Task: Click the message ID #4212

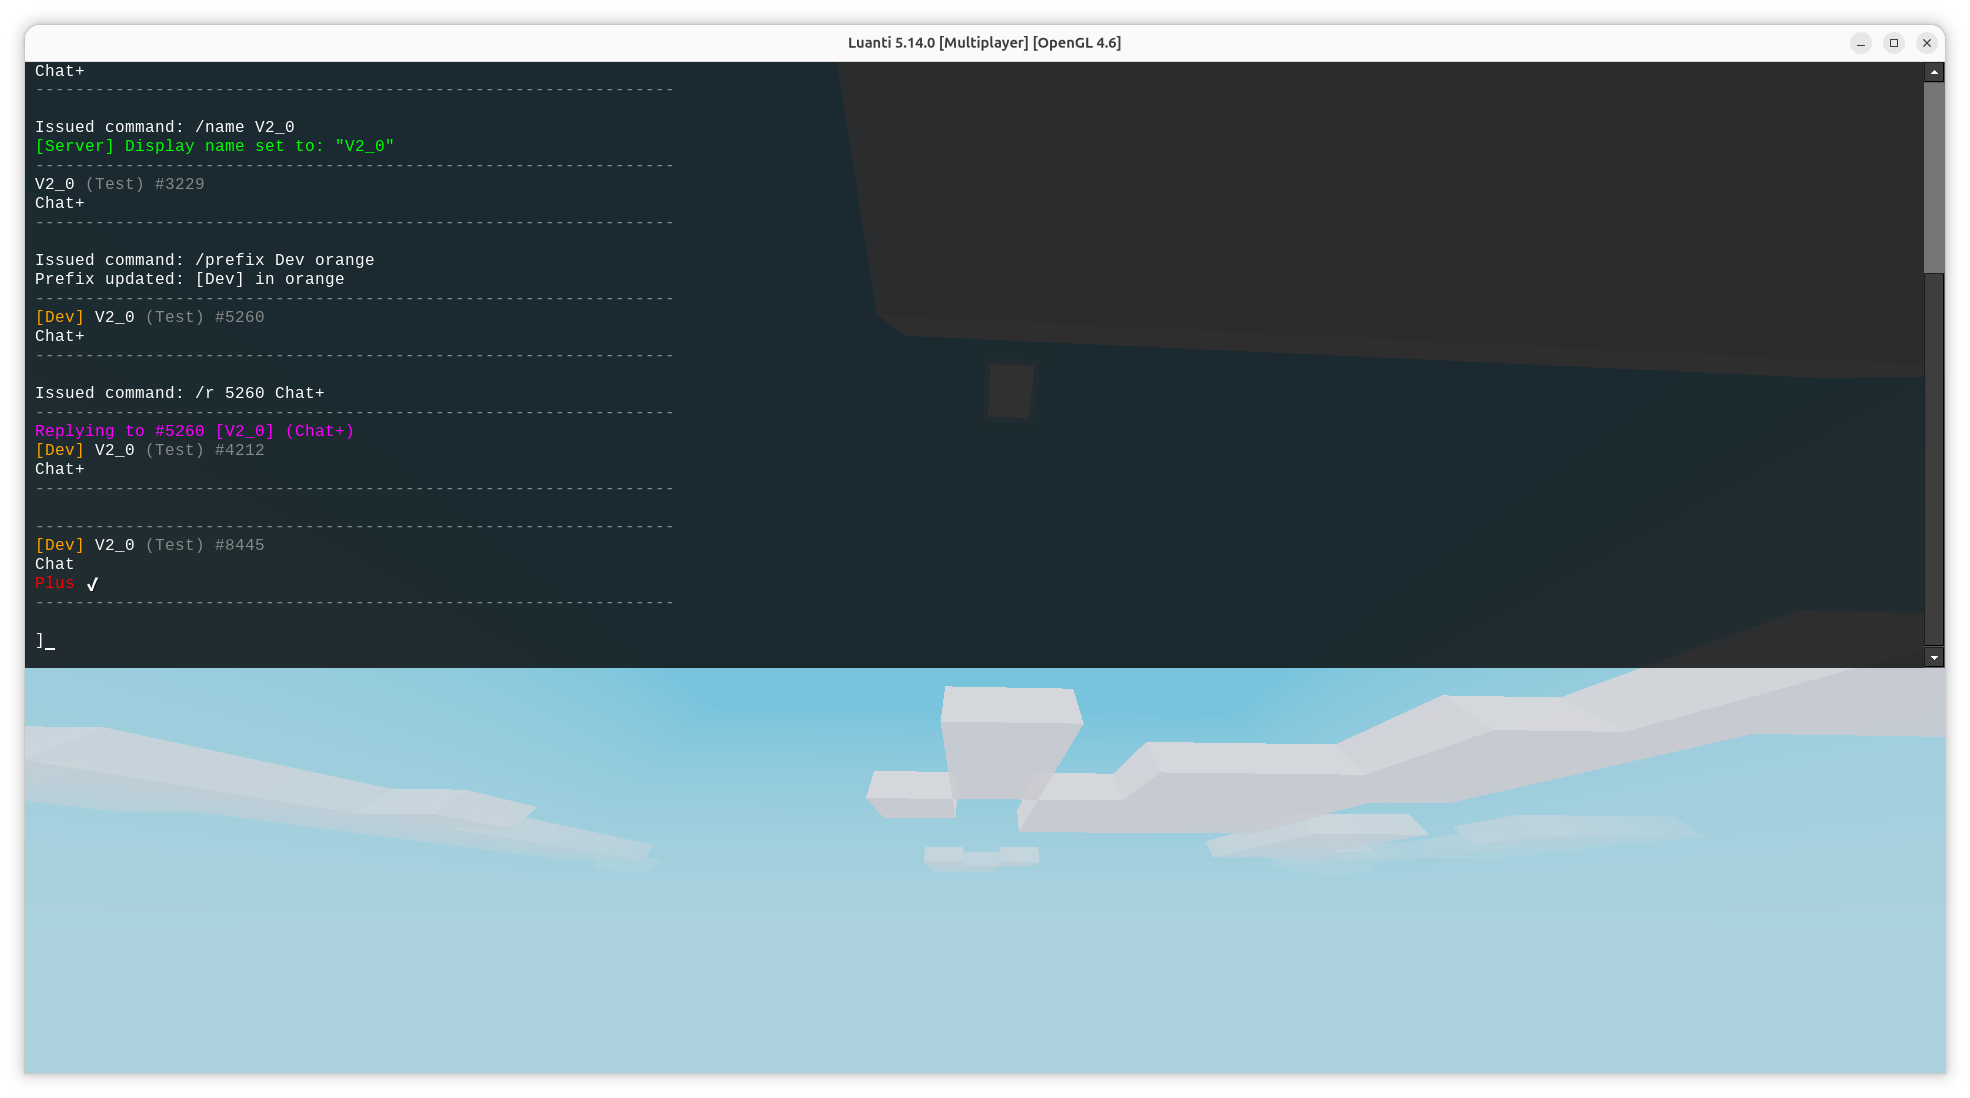Action: 239,450
